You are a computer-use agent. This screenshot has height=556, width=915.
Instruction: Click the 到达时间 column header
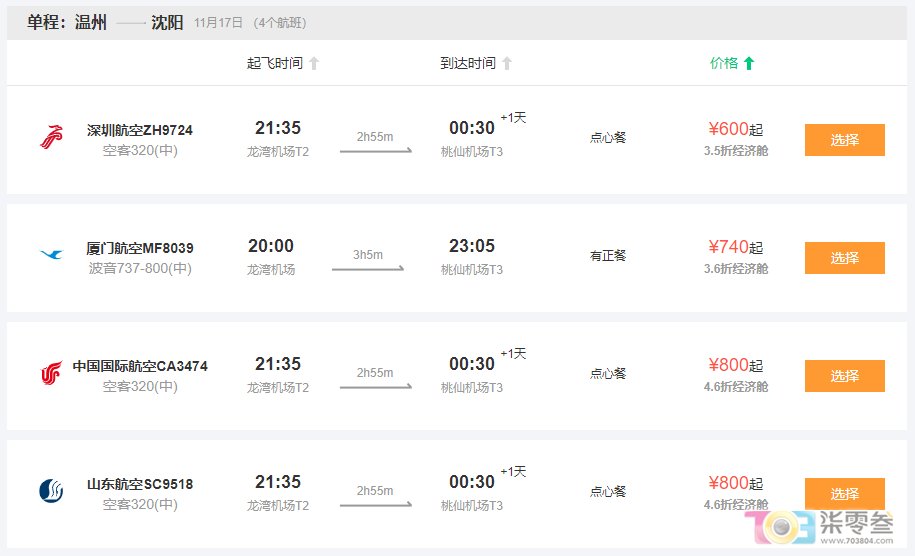[467, 64]
